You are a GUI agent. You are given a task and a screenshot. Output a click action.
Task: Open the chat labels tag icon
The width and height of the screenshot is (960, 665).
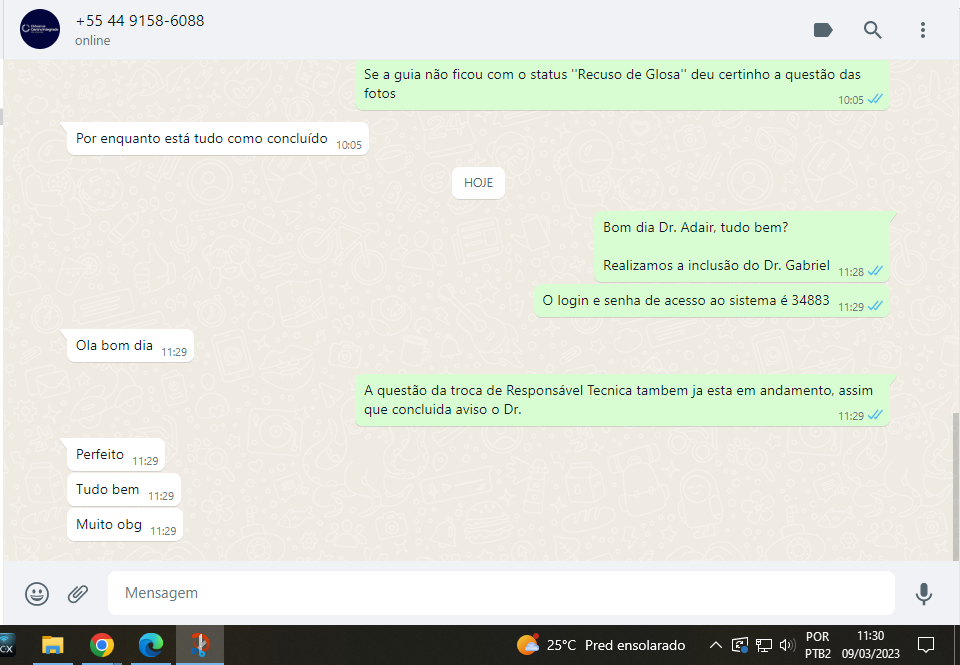tap(823, 29)
